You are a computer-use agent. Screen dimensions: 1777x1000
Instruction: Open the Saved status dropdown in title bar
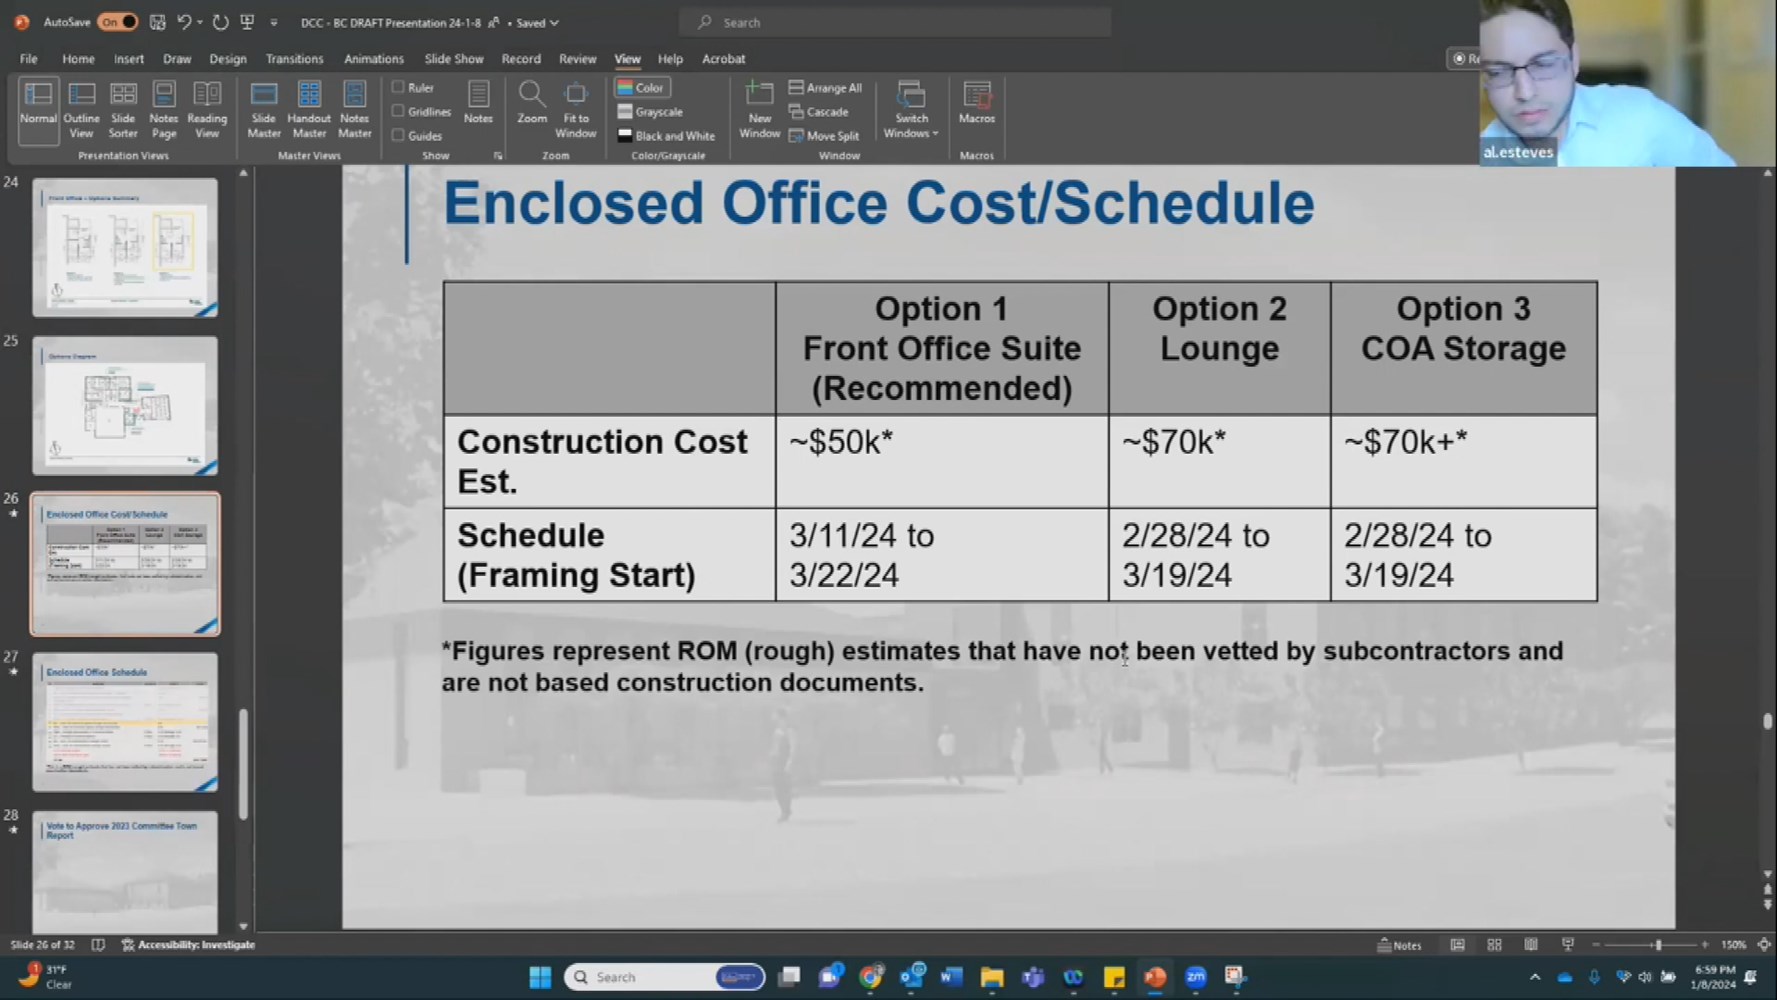(x=537, y=22)
